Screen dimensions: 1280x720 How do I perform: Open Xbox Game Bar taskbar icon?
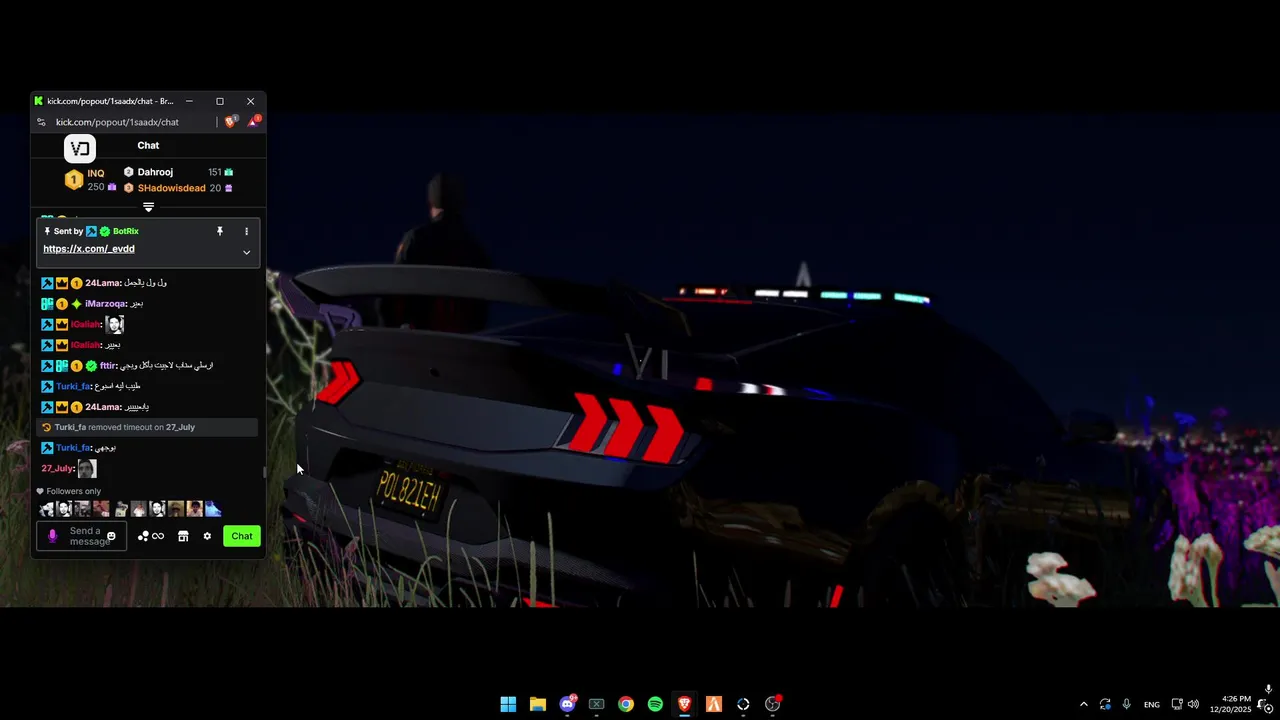[x=596, y=704]
